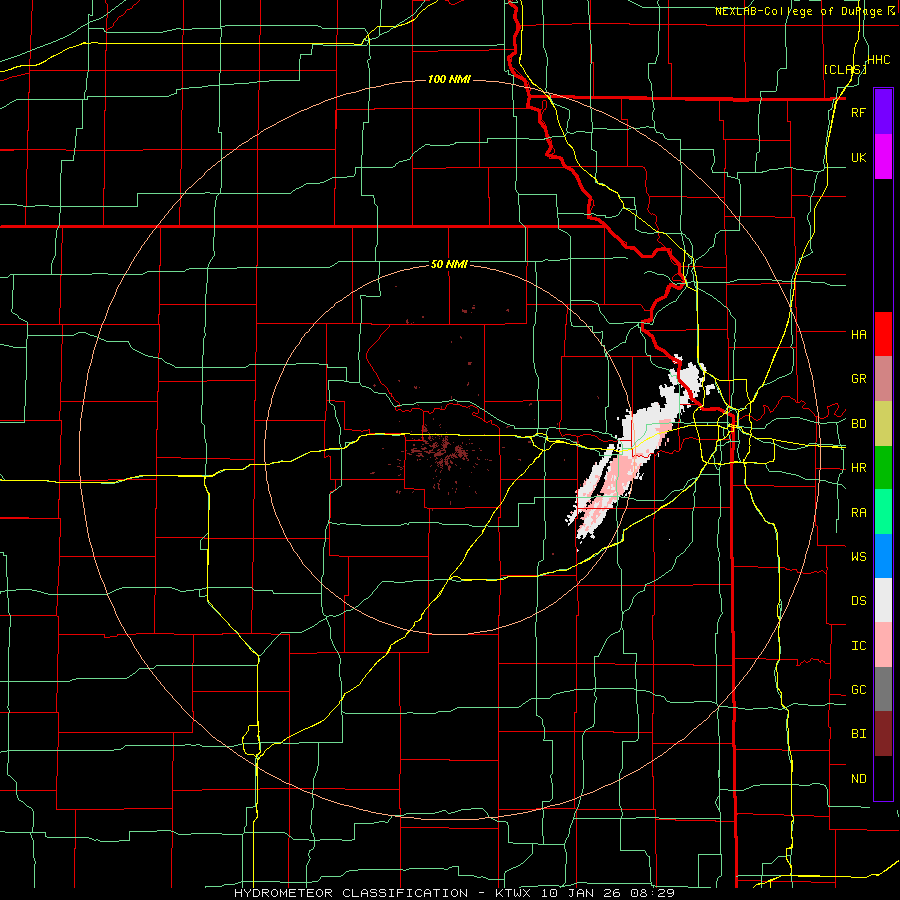This screenshot has height=900, width=900.
Task: Click the HYDROMETEOR CLASSIFICATION KTWX timestamp caption
Action: tap(454, 893)
